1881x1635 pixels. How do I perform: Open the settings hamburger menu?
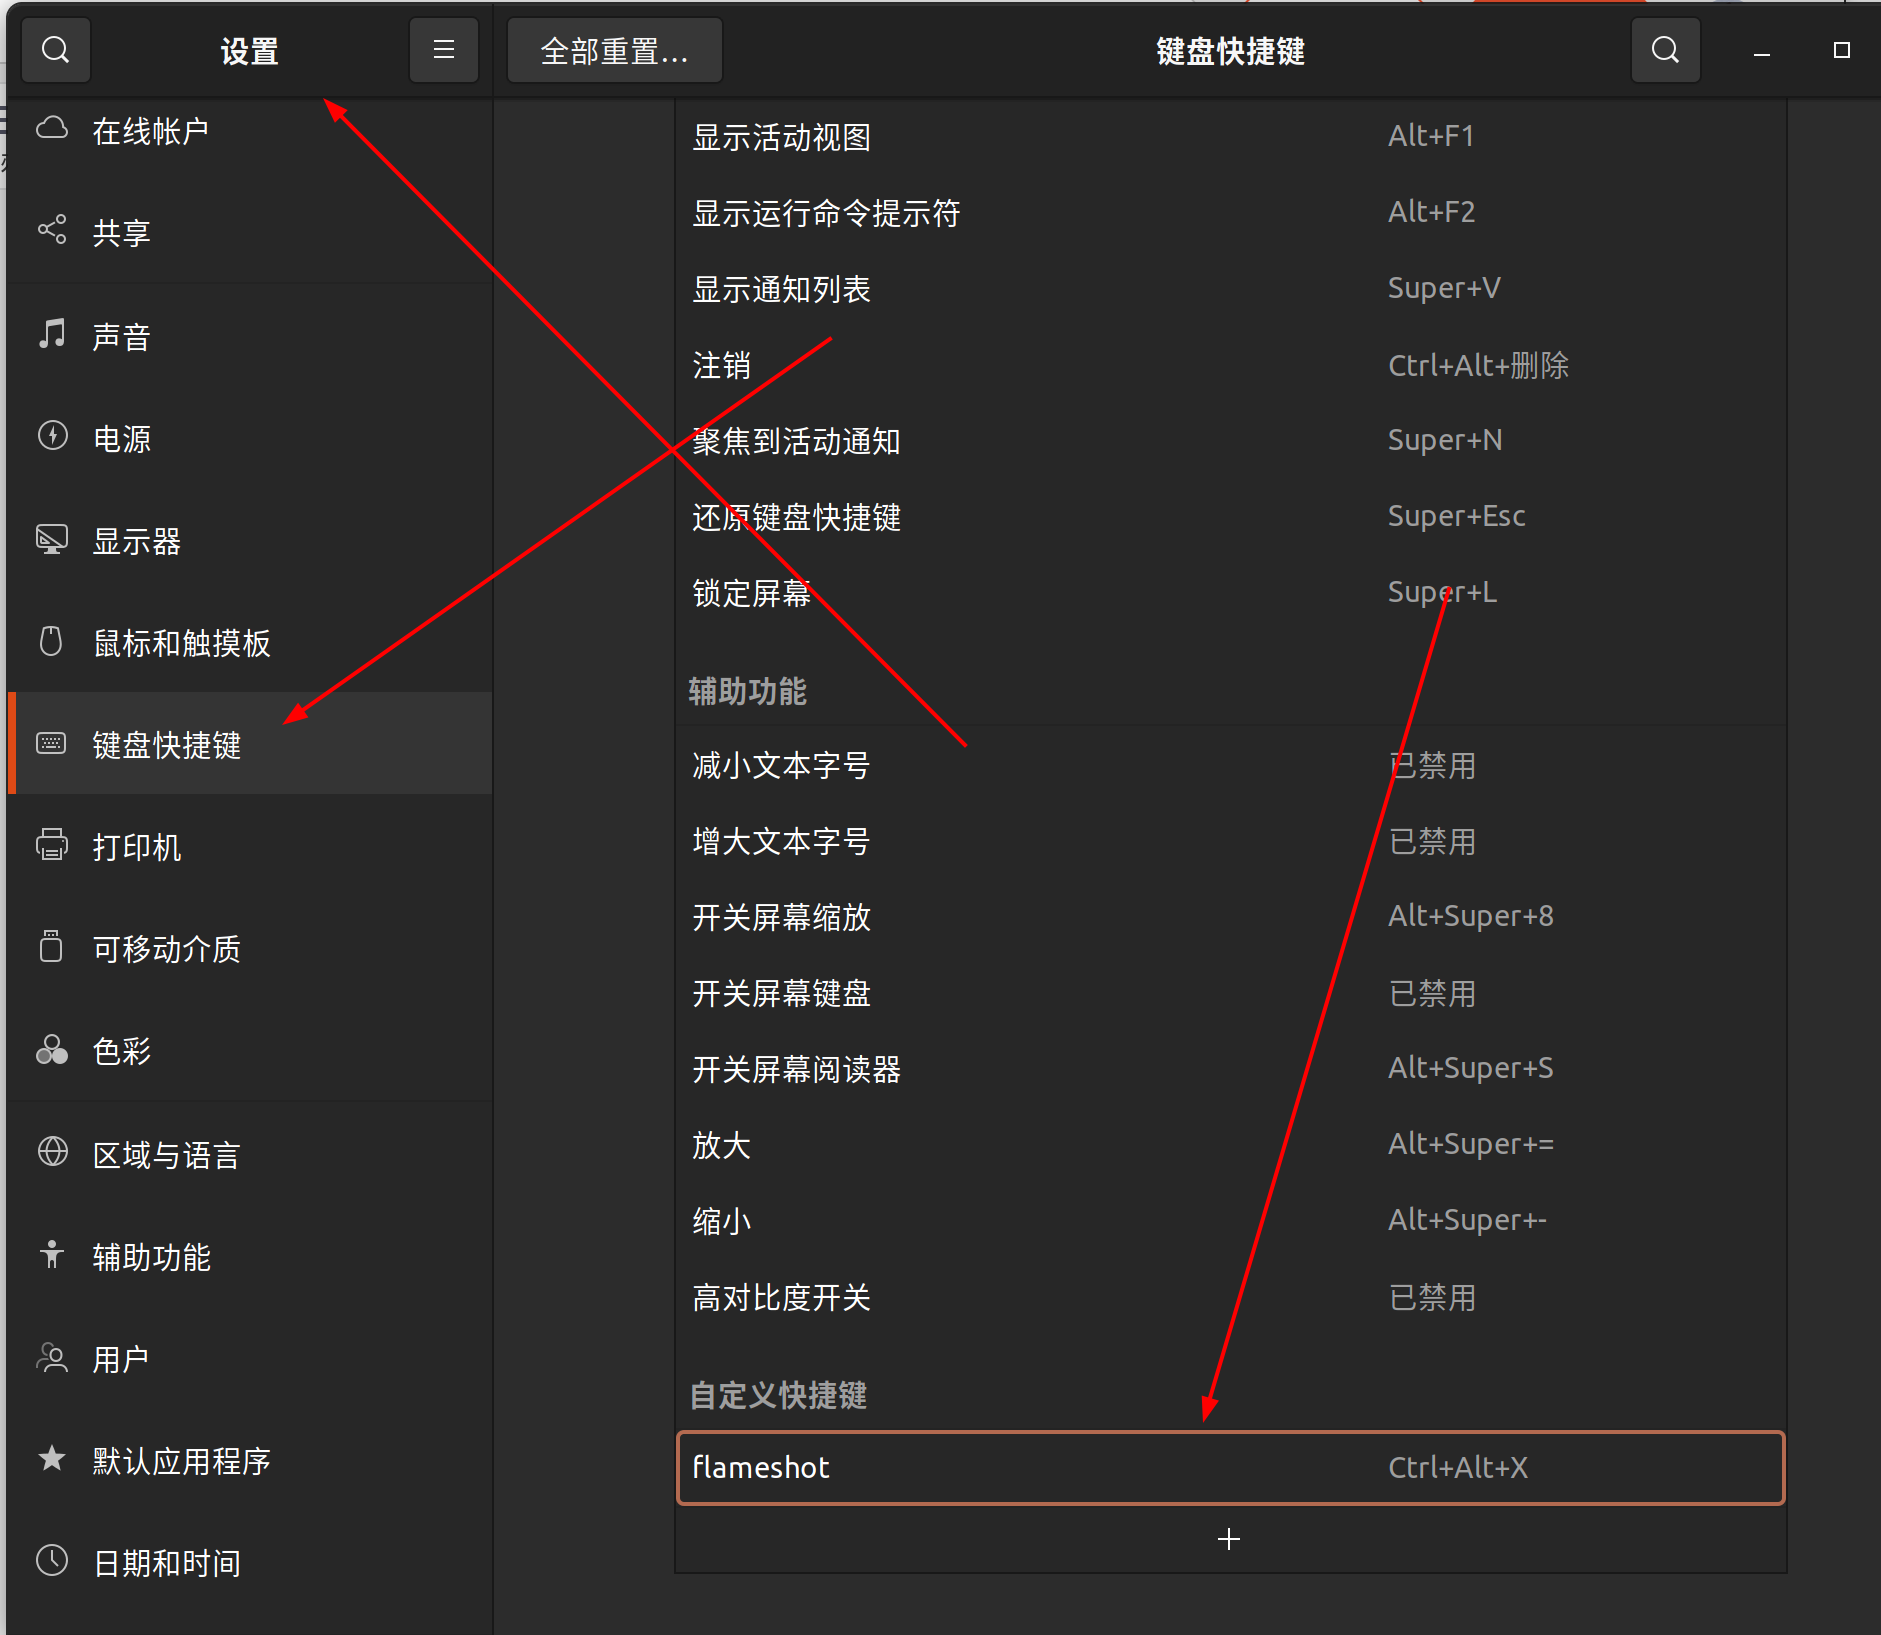tap(444, 50)
